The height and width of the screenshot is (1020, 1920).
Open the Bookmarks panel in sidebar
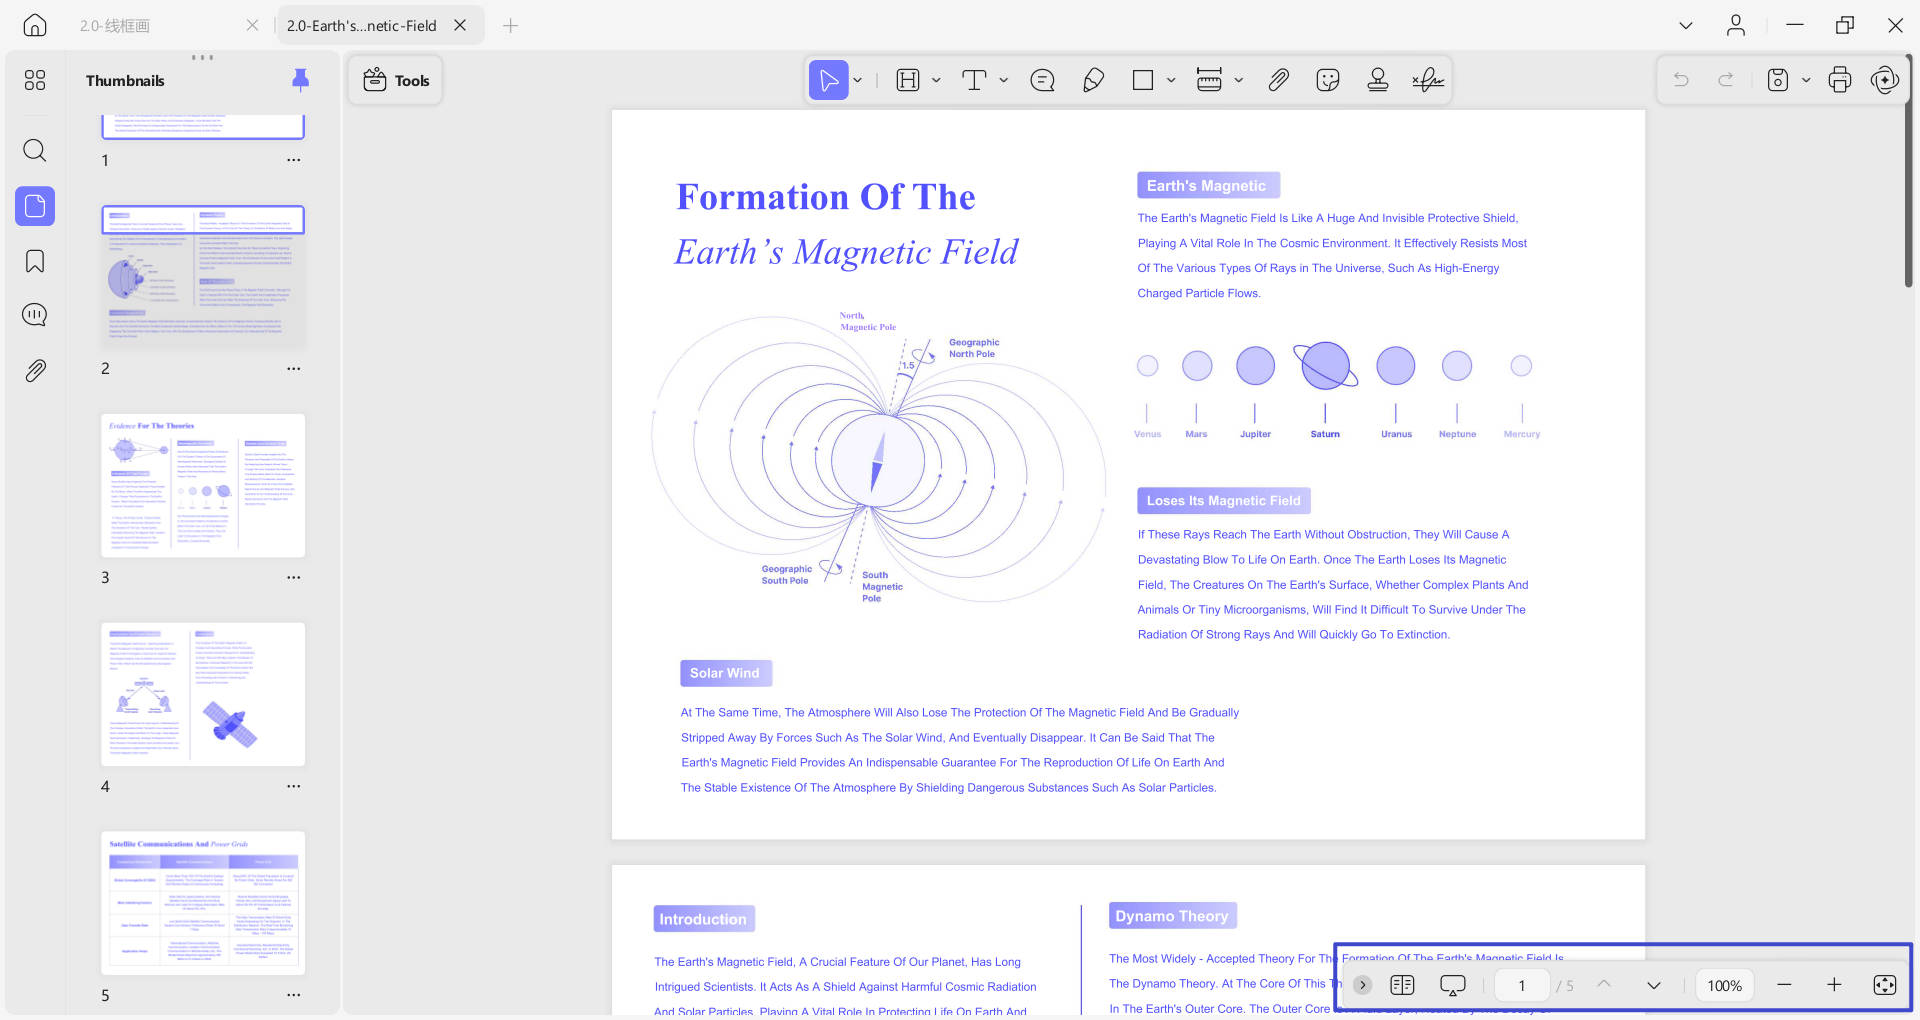35,261
